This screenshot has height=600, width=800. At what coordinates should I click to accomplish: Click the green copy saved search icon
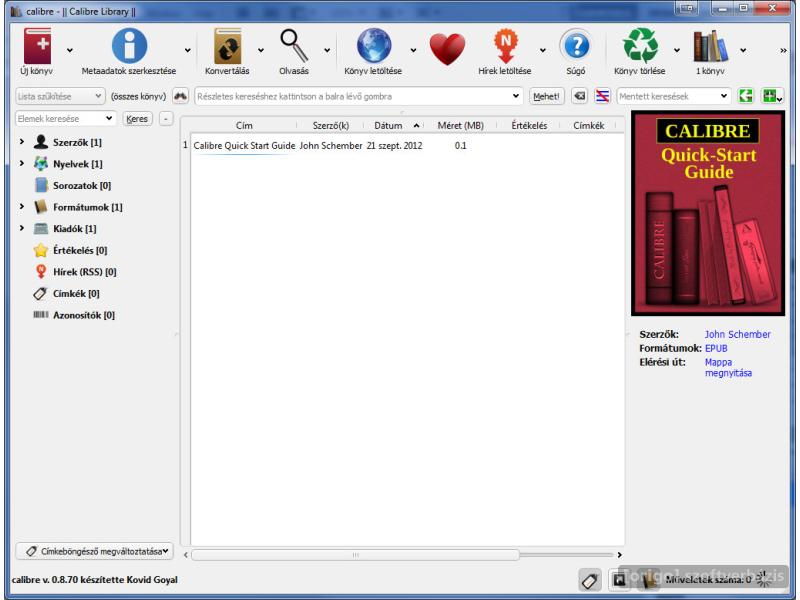(745, 96)
